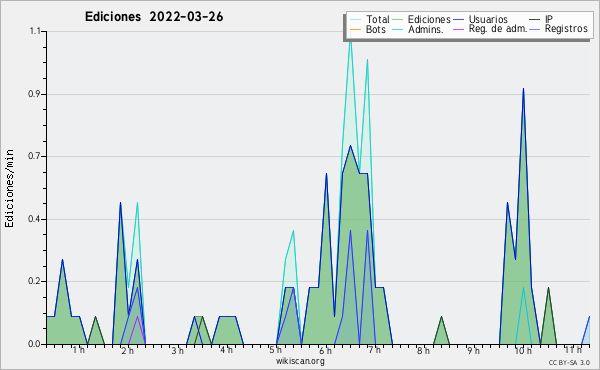
Task: Click the 6 h time axis label
Action: click(x=325, y=350)
